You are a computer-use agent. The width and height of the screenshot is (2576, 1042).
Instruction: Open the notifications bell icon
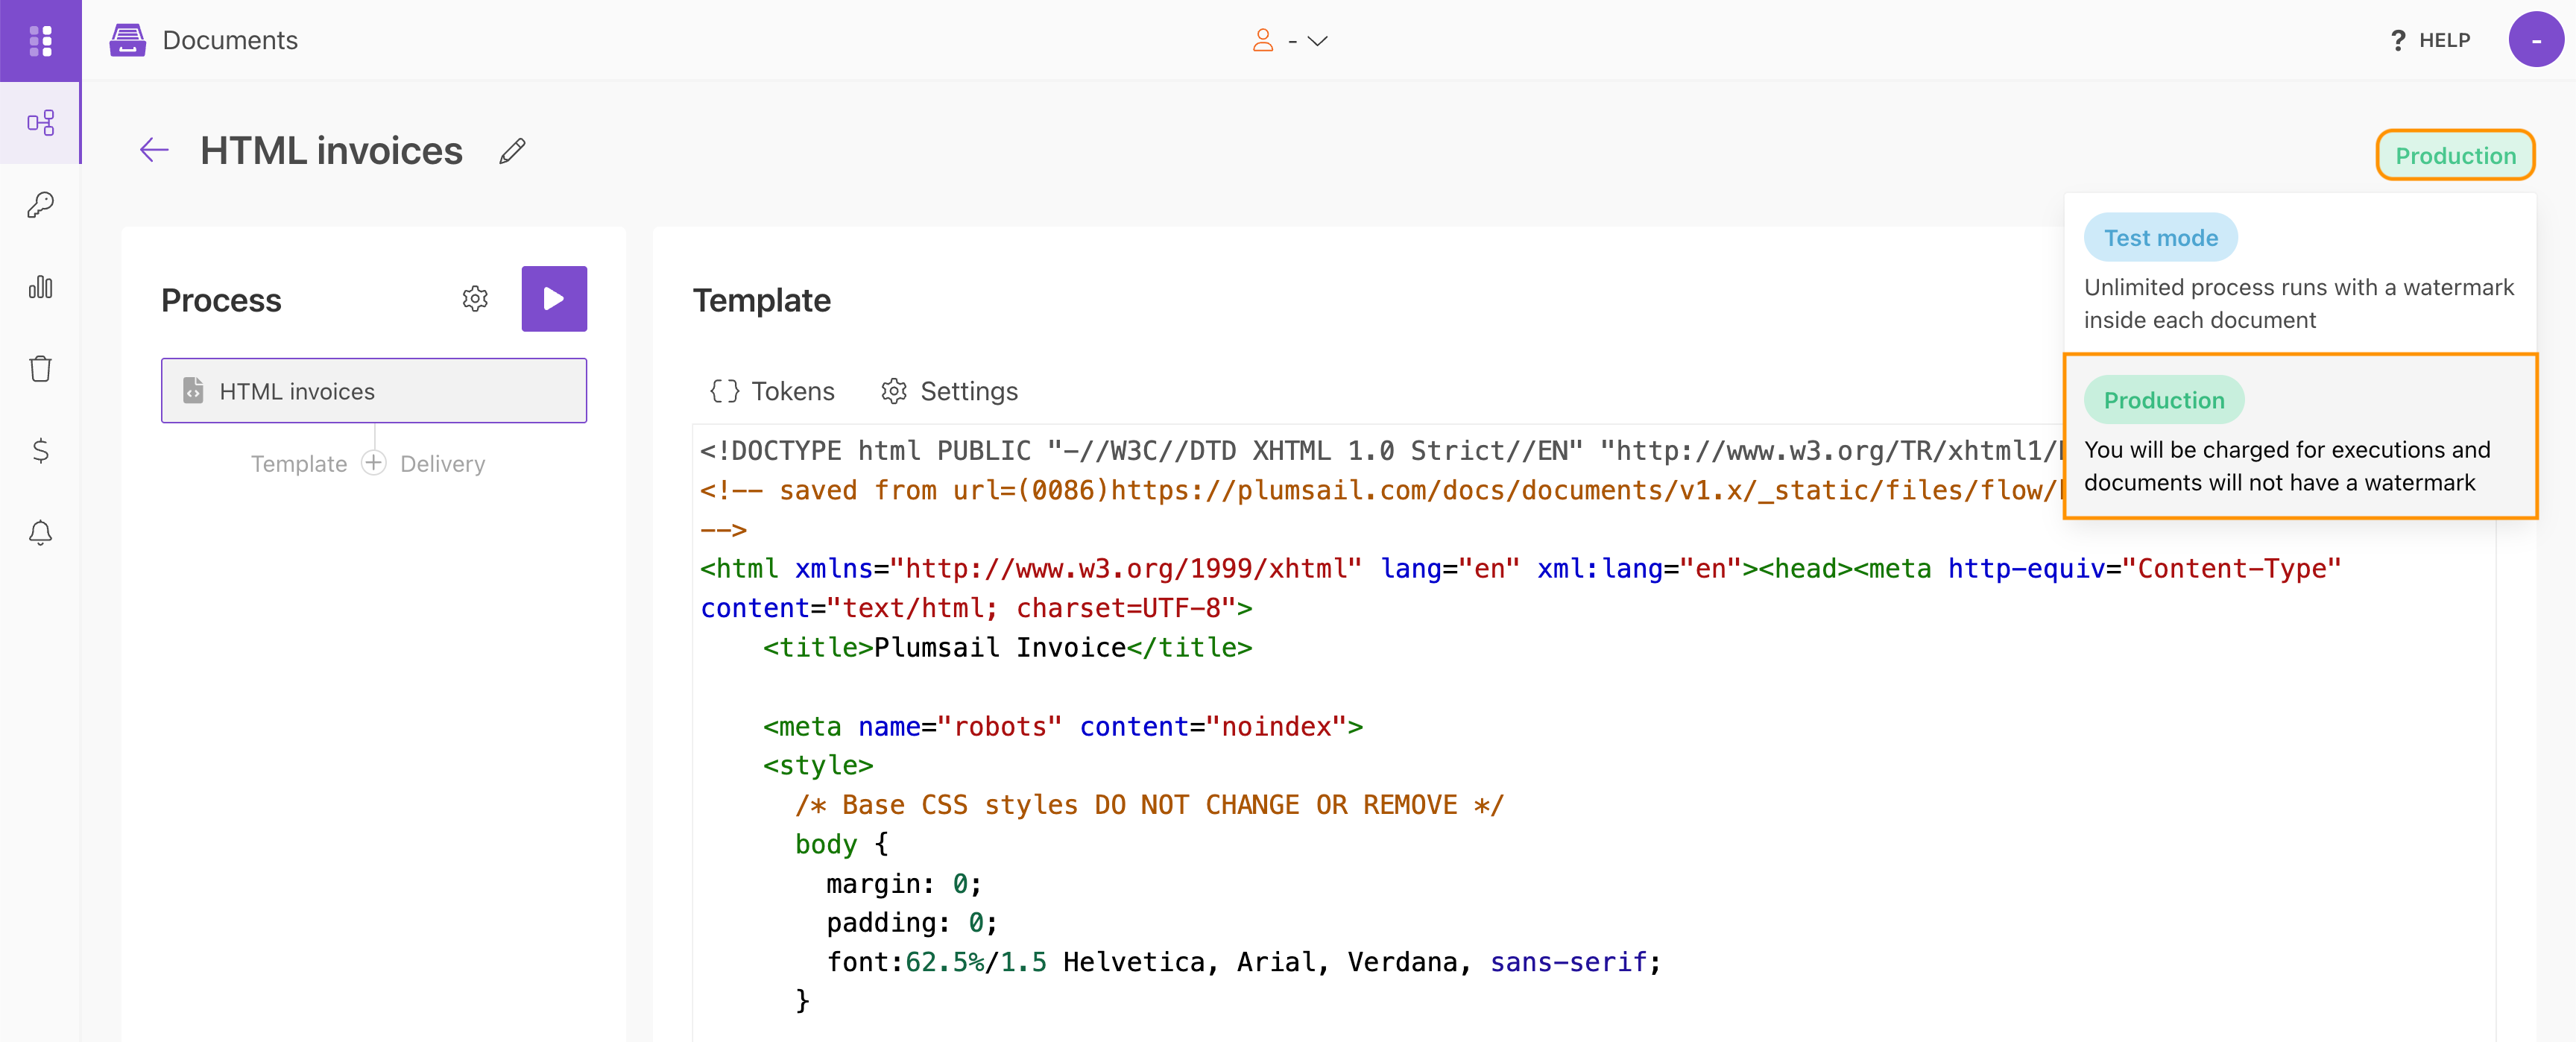pos(40,533)
